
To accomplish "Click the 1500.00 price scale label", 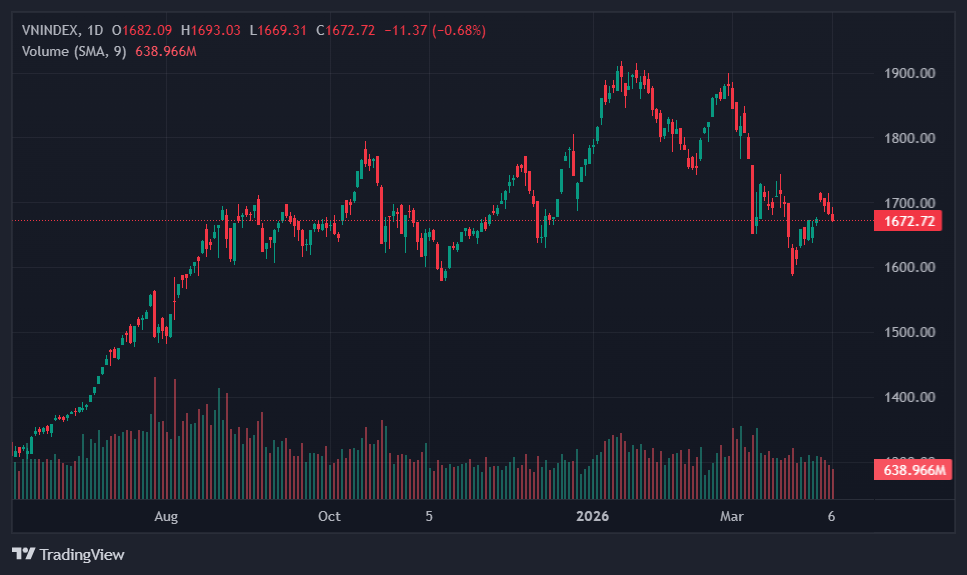I will tap(909, 332).
